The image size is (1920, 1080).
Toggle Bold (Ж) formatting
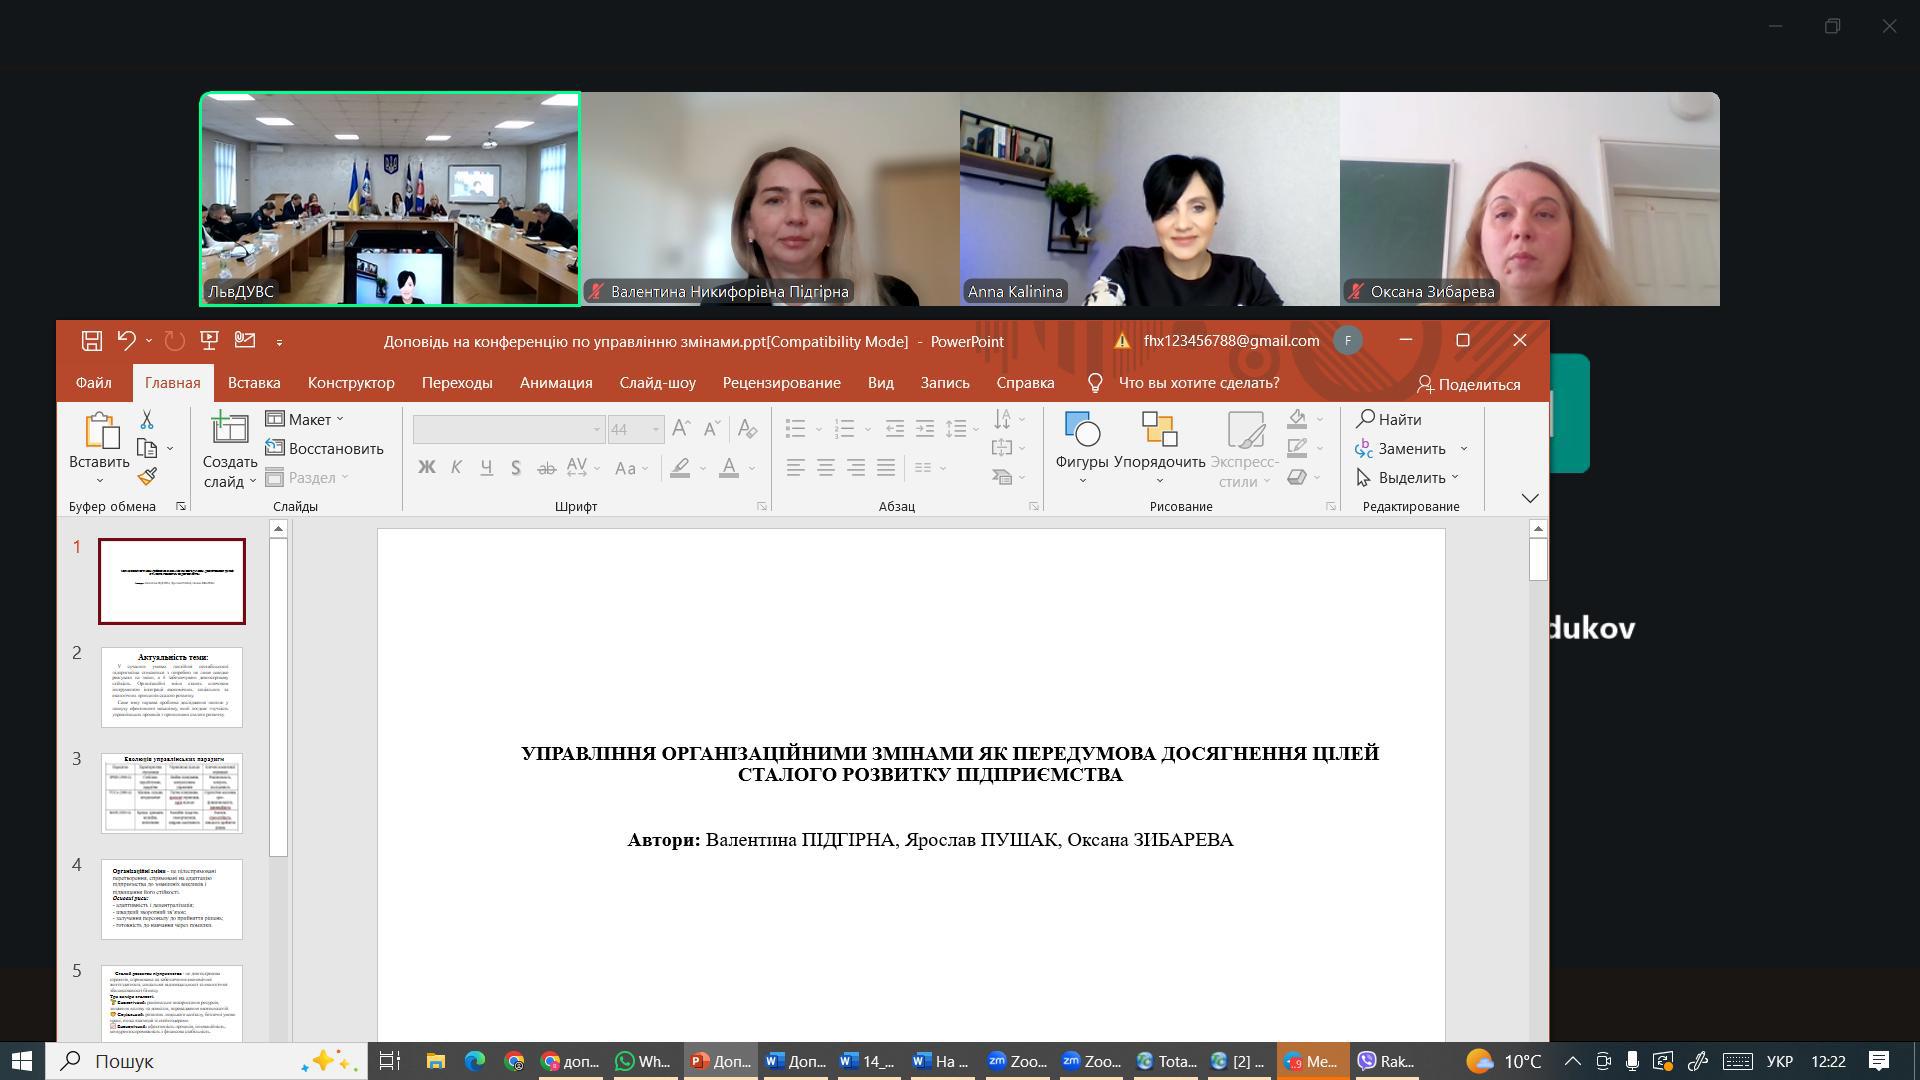click(427, 467)
